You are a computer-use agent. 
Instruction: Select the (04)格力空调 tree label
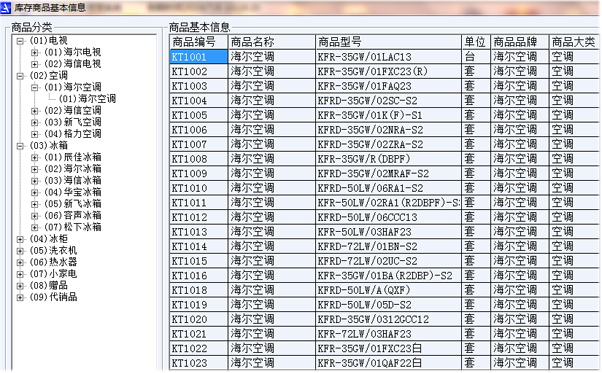[73, 134]
